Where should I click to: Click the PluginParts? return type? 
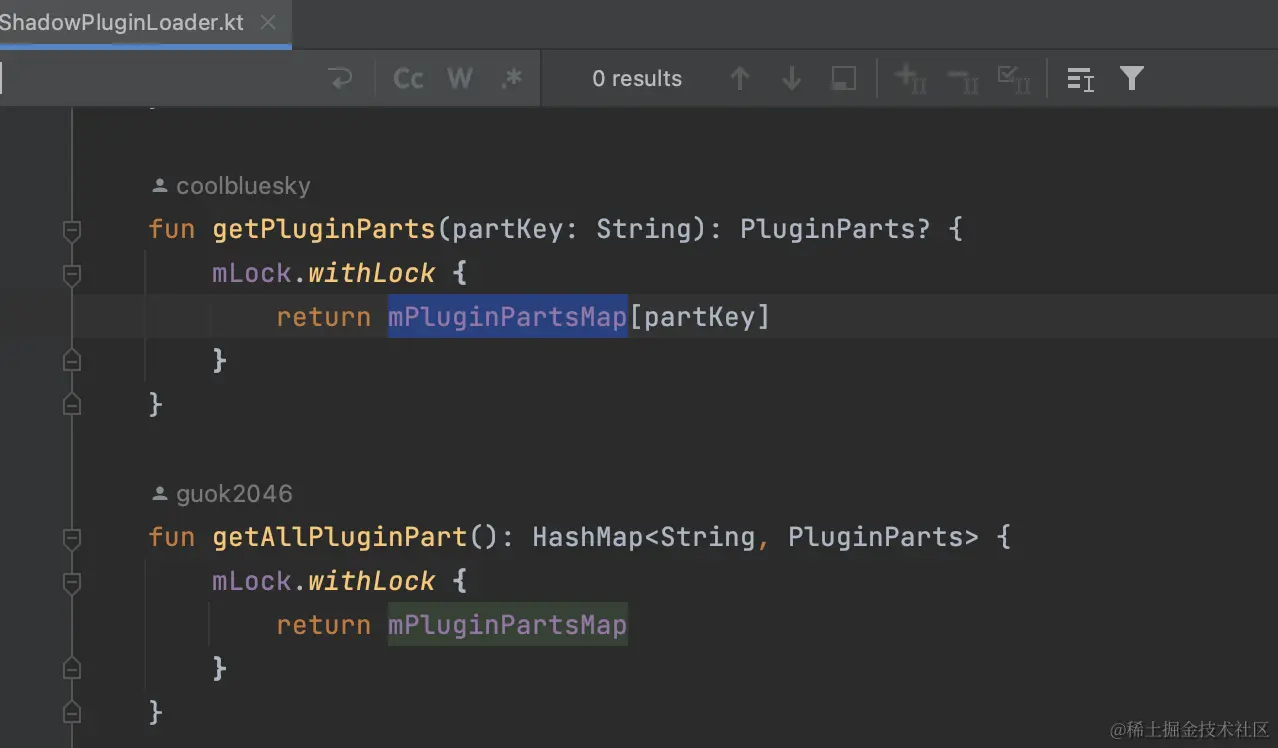click(835, 229)
